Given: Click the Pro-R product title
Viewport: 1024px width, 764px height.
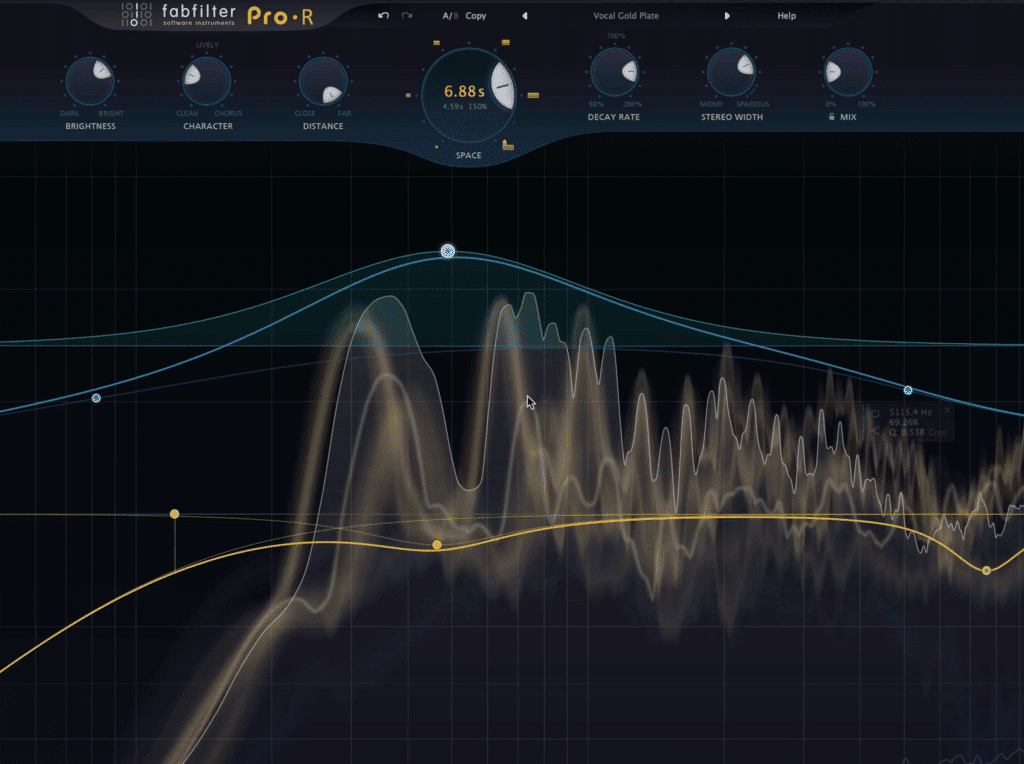Looking at the screenshot, I should (x=280, y=16).
